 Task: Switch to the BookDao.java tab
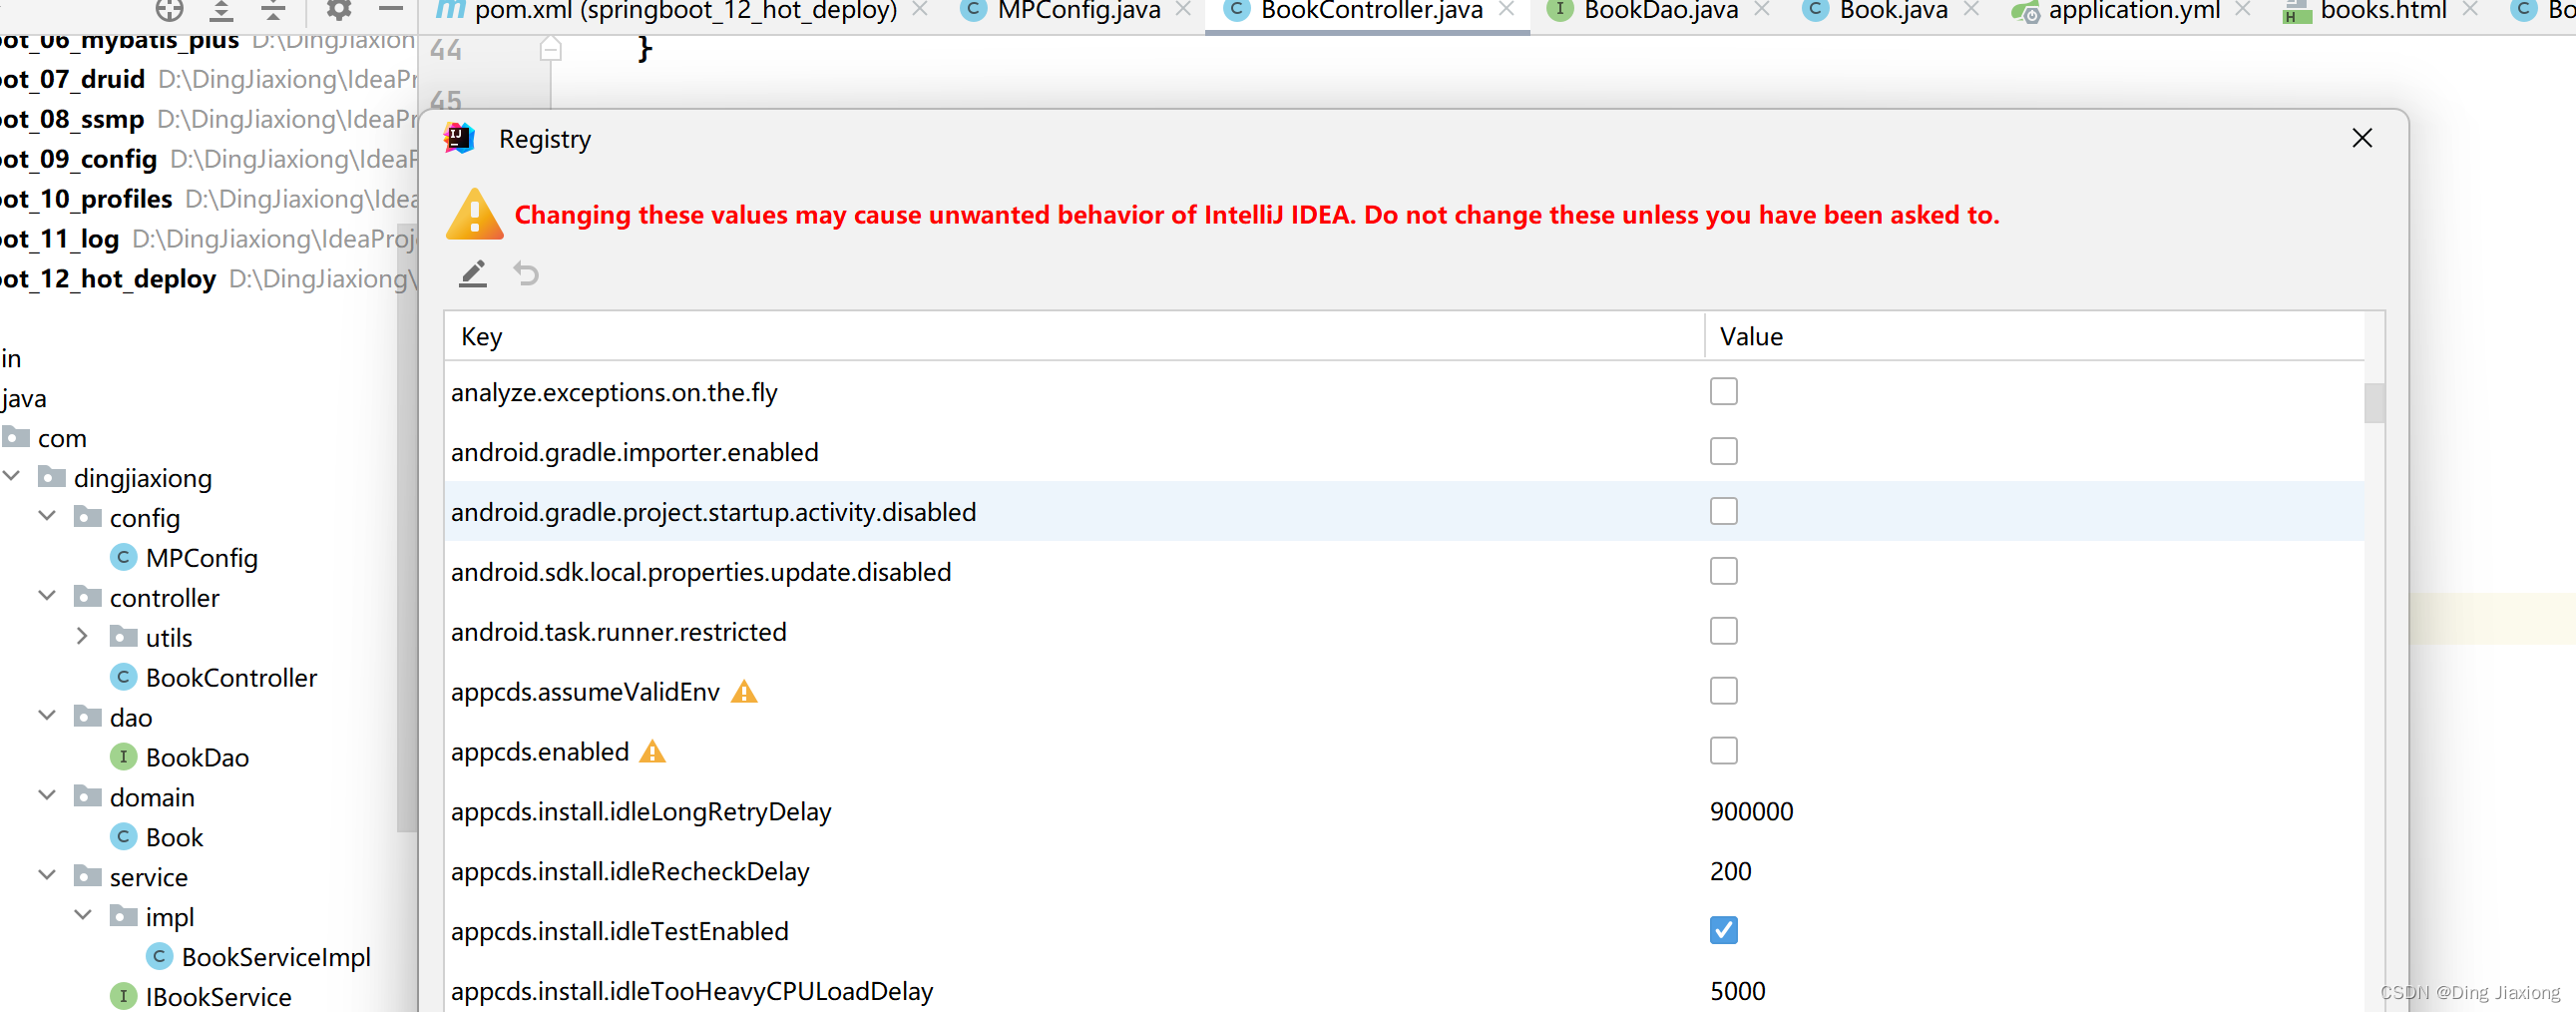(1660, 11)
